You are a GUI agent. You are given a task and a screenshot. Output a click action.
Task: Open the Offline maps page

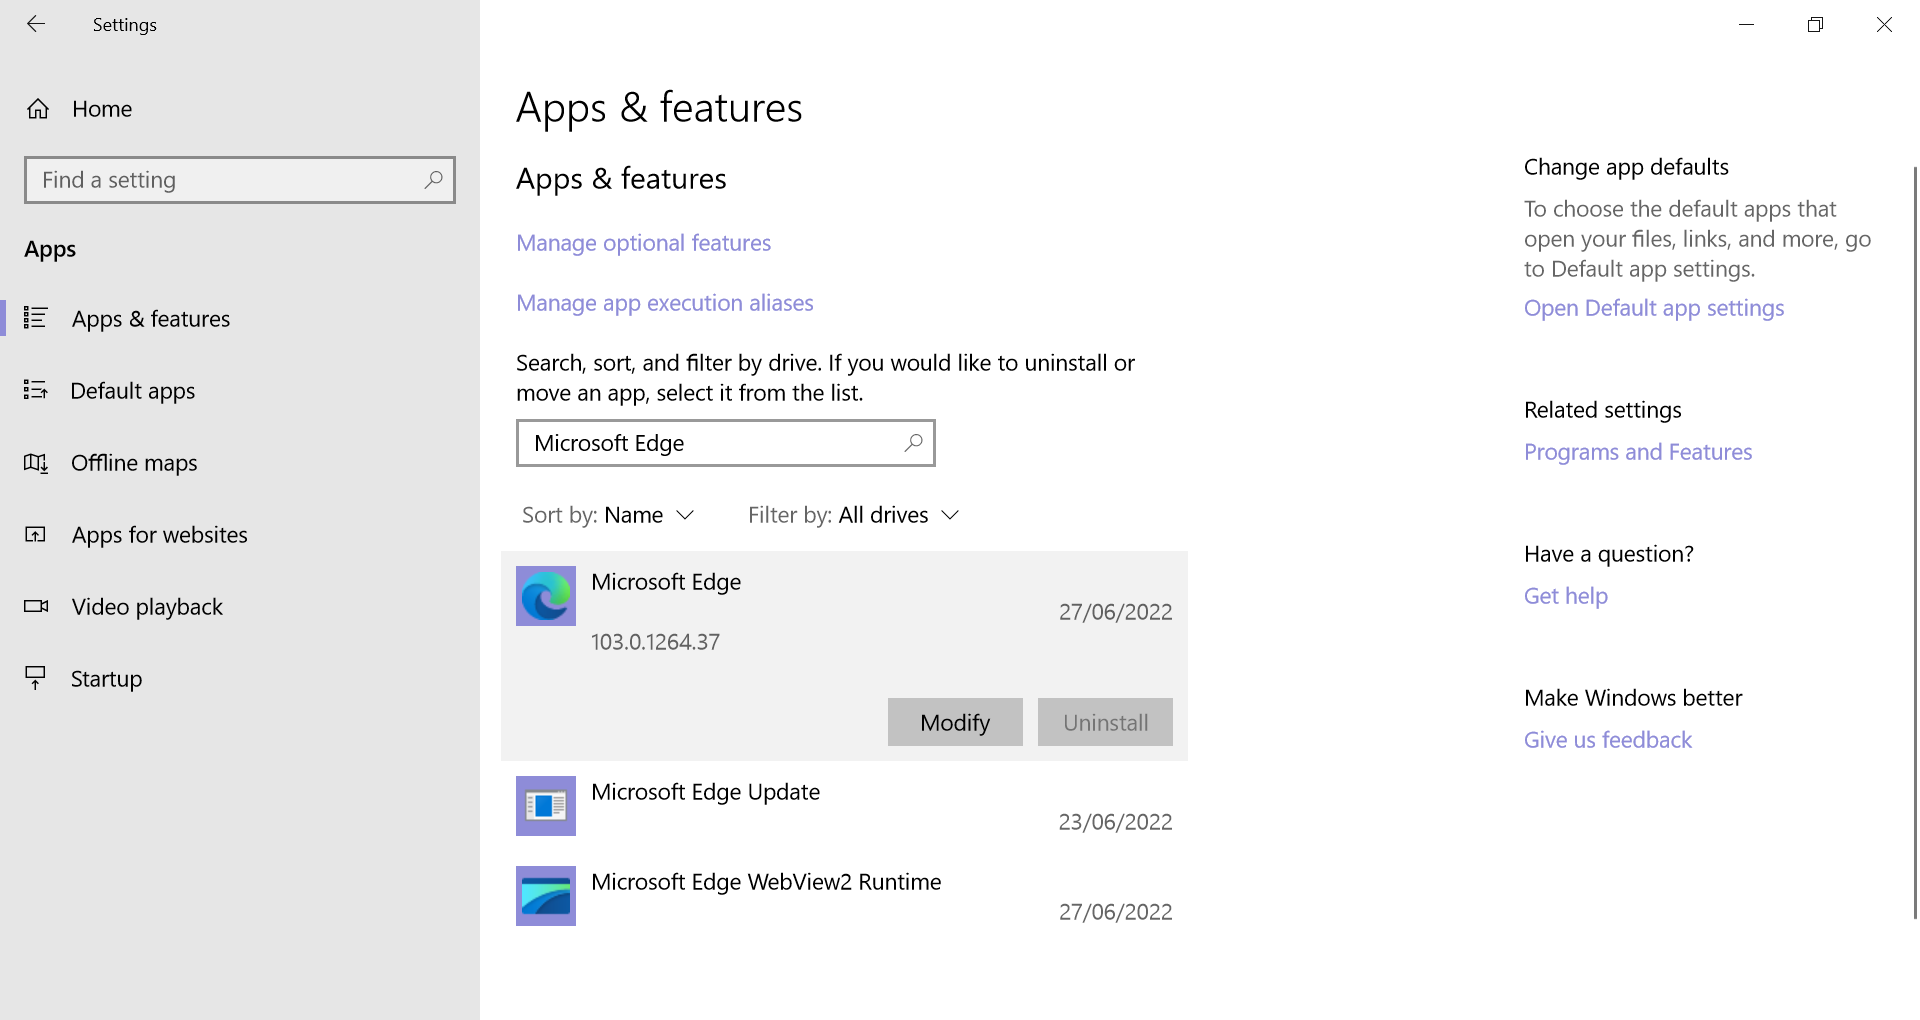pyautogui.click(x=240, y=462)
